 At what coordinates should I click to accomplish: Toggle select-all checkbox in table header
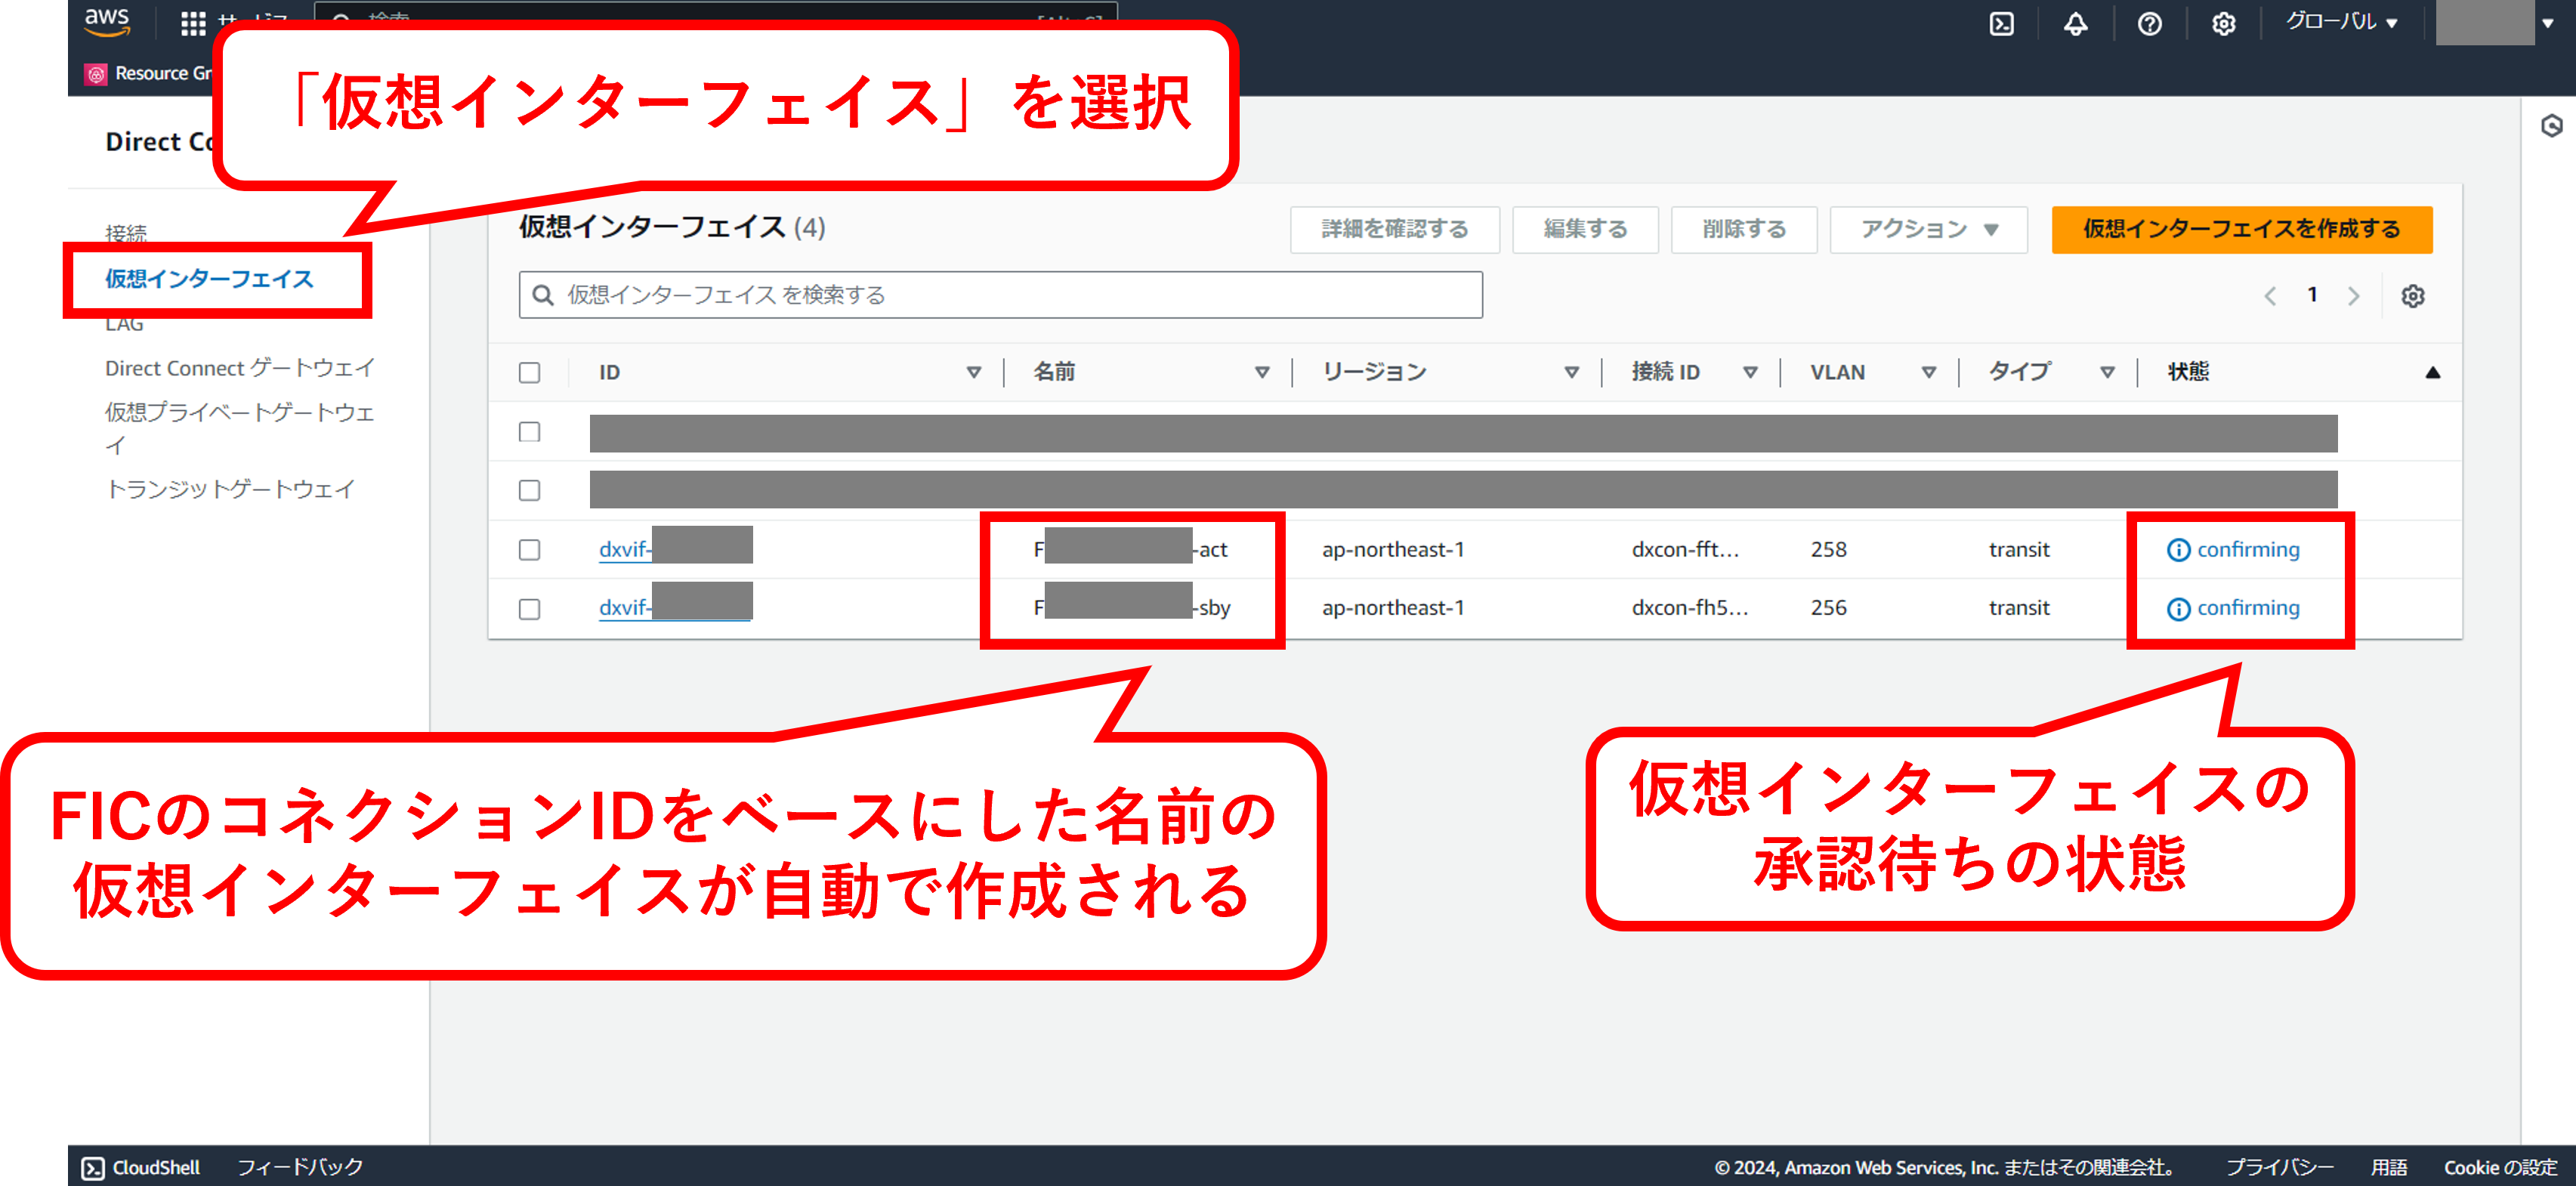[x=530, y=373]
